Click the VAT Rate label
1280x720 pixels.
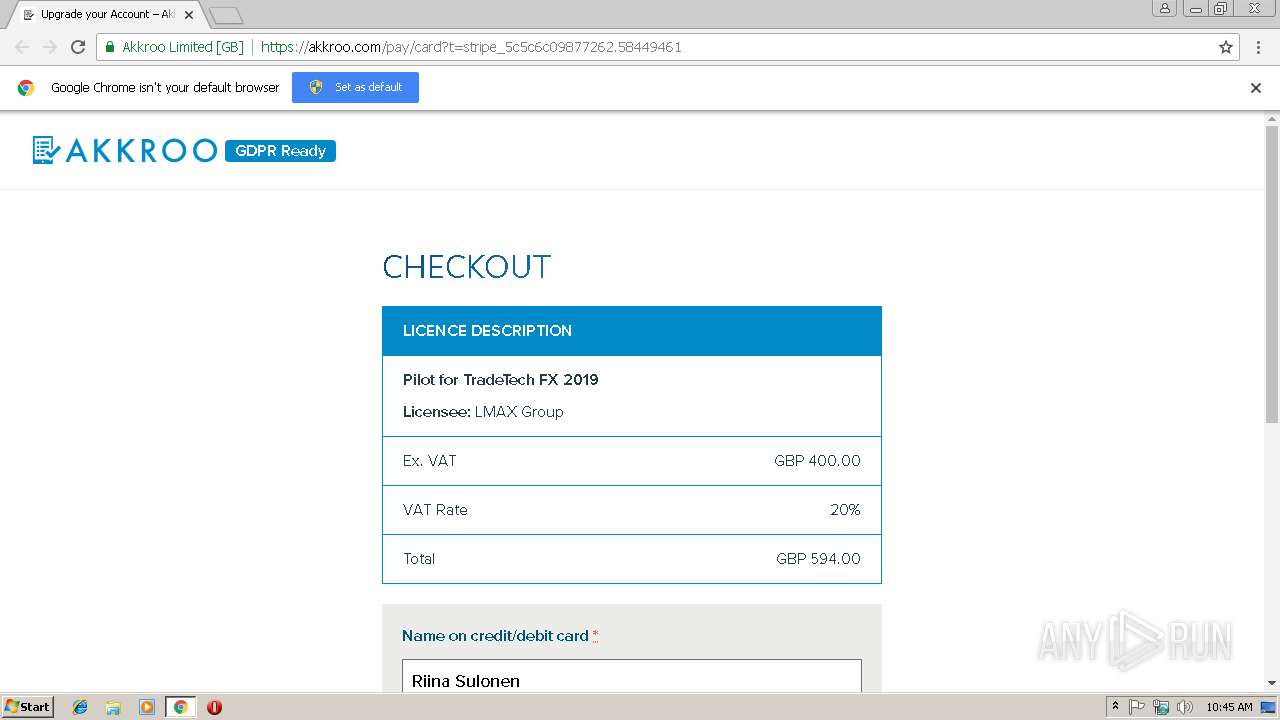point(435,510)
